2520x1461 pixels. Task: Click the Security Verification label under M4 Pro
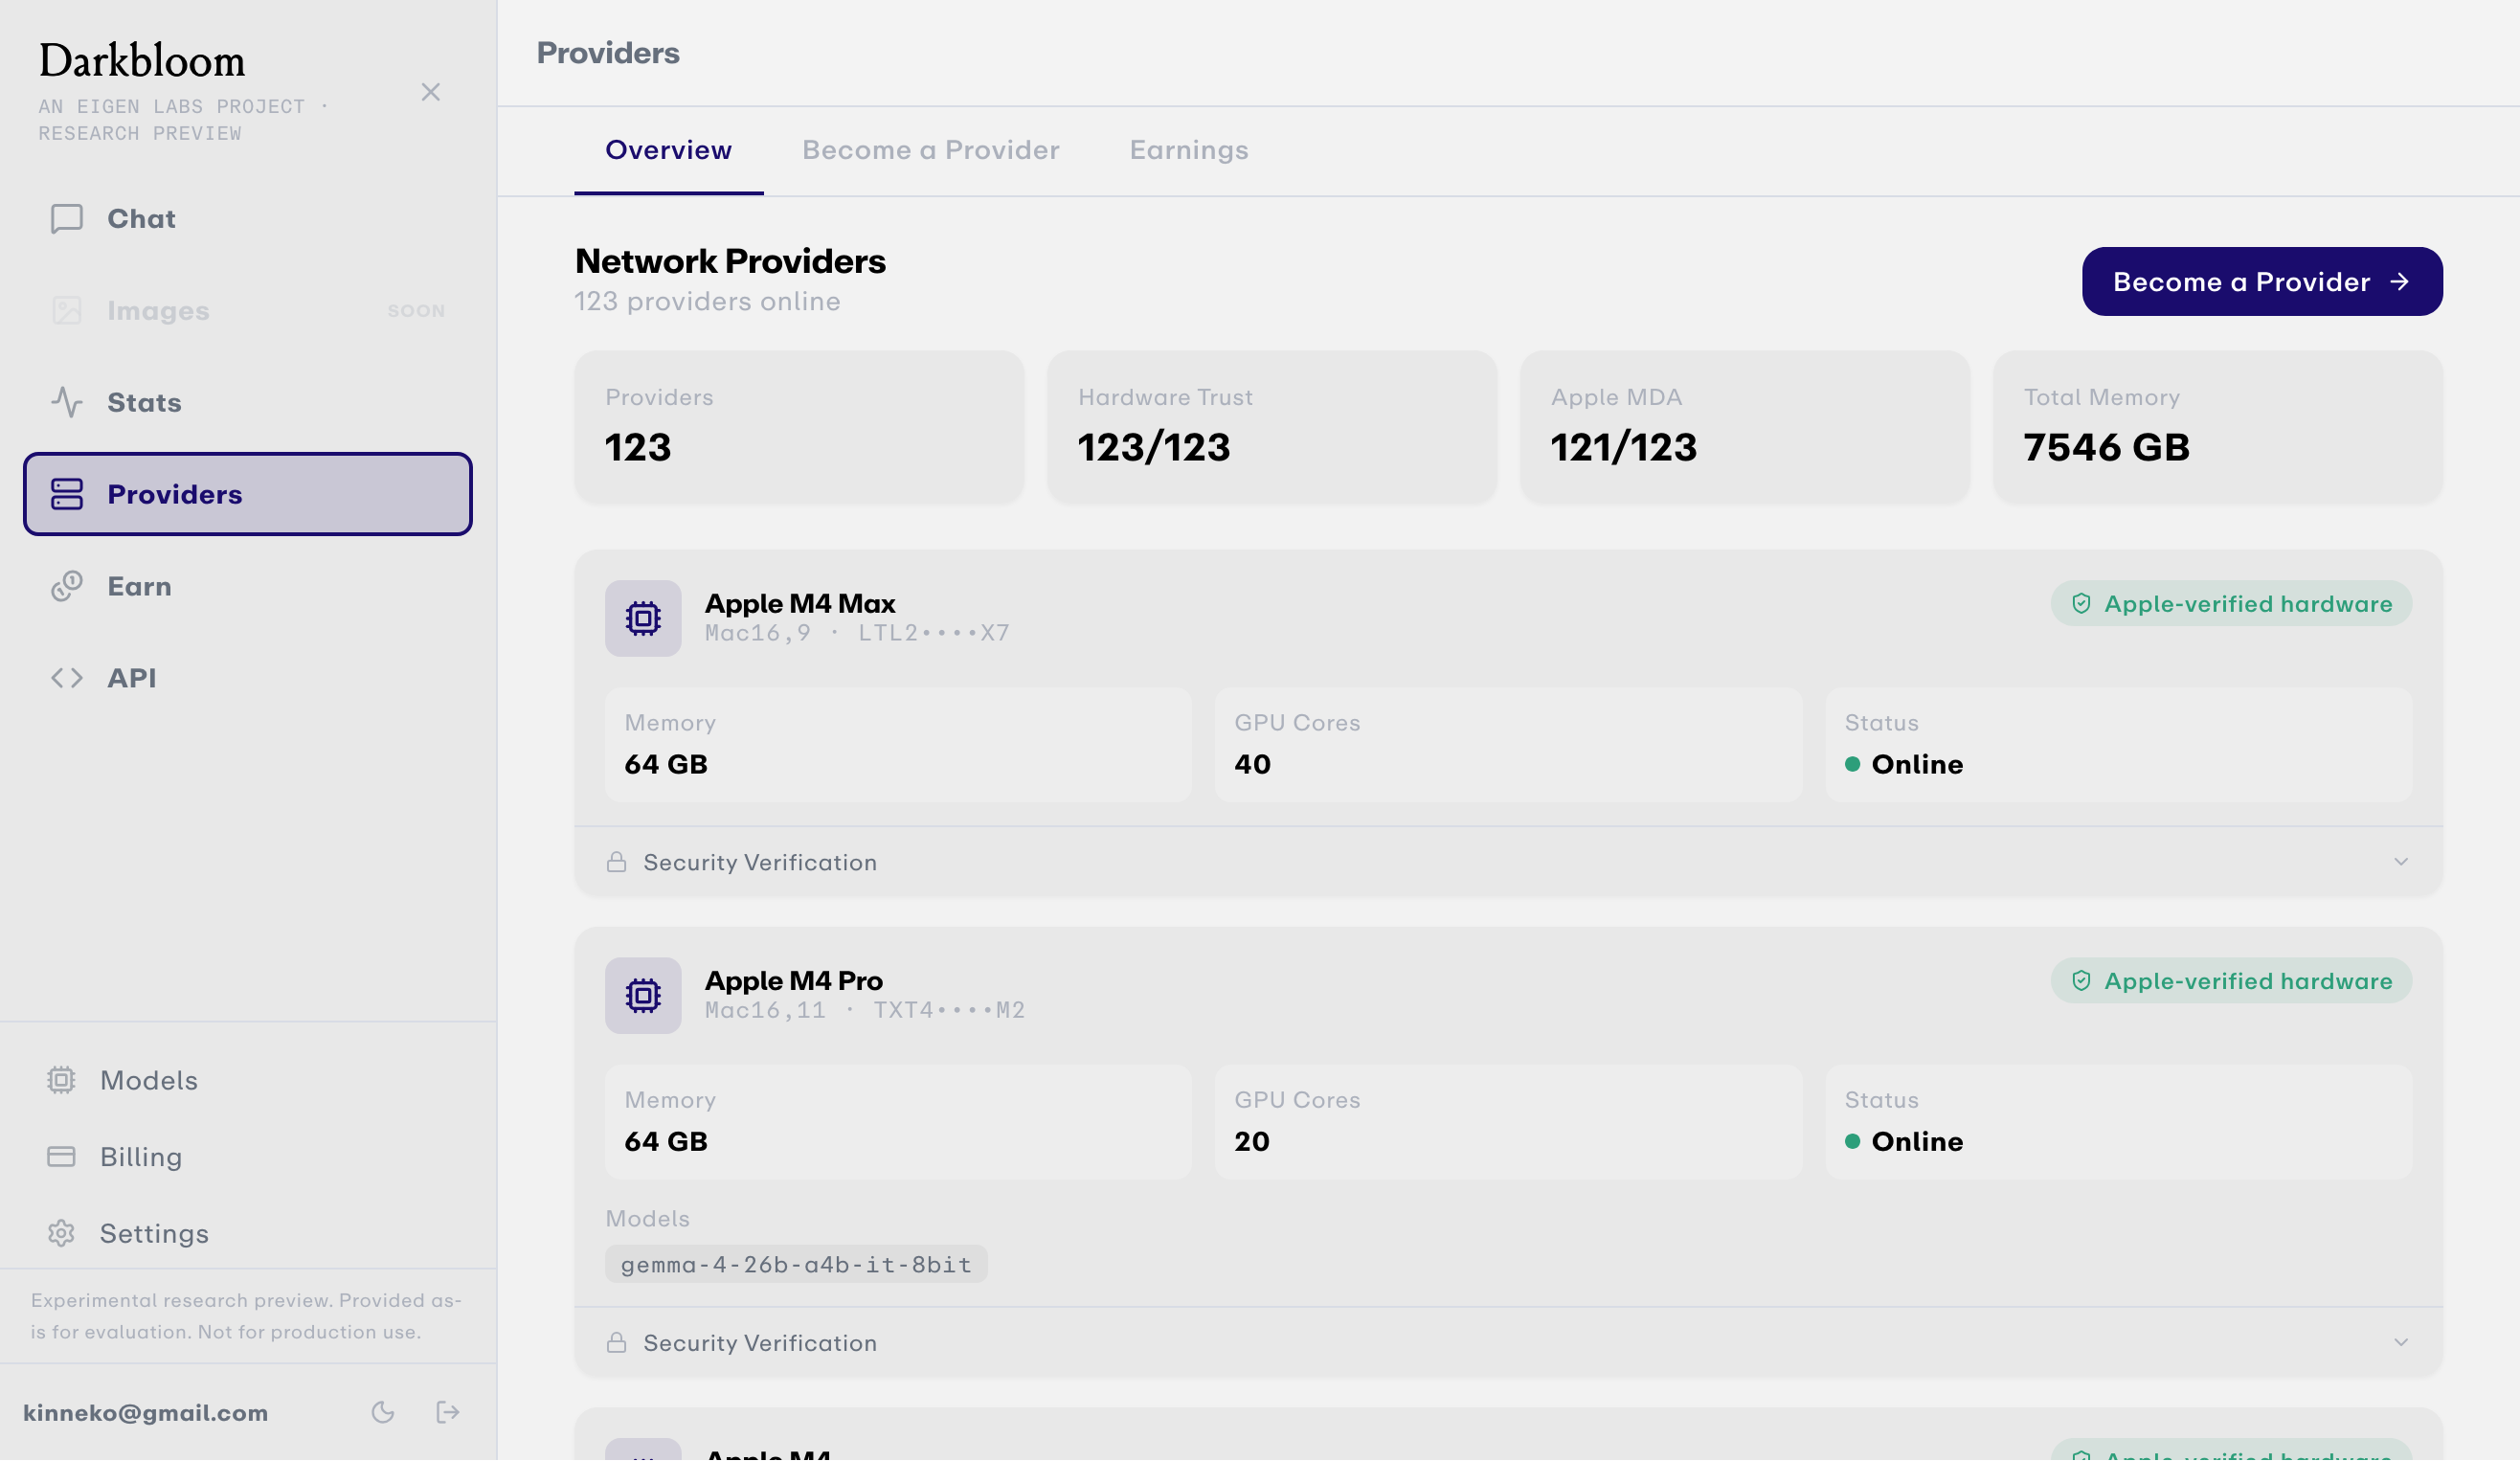coord(760,1344)
